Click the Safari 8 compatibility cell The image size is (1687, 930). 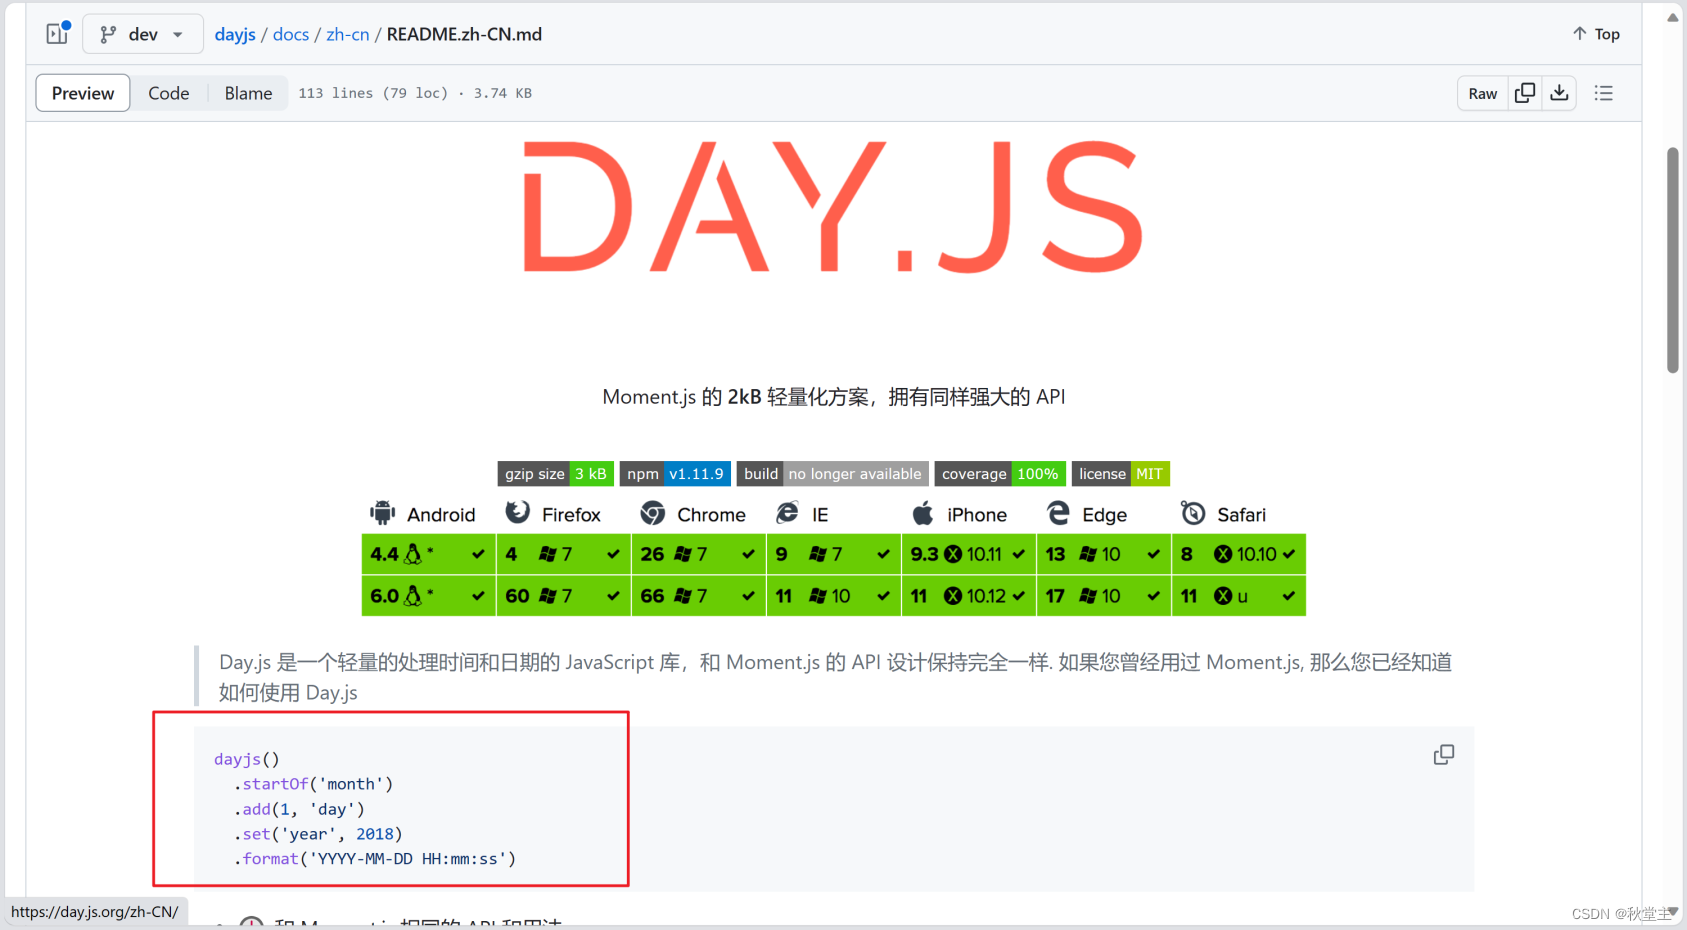1239,554
